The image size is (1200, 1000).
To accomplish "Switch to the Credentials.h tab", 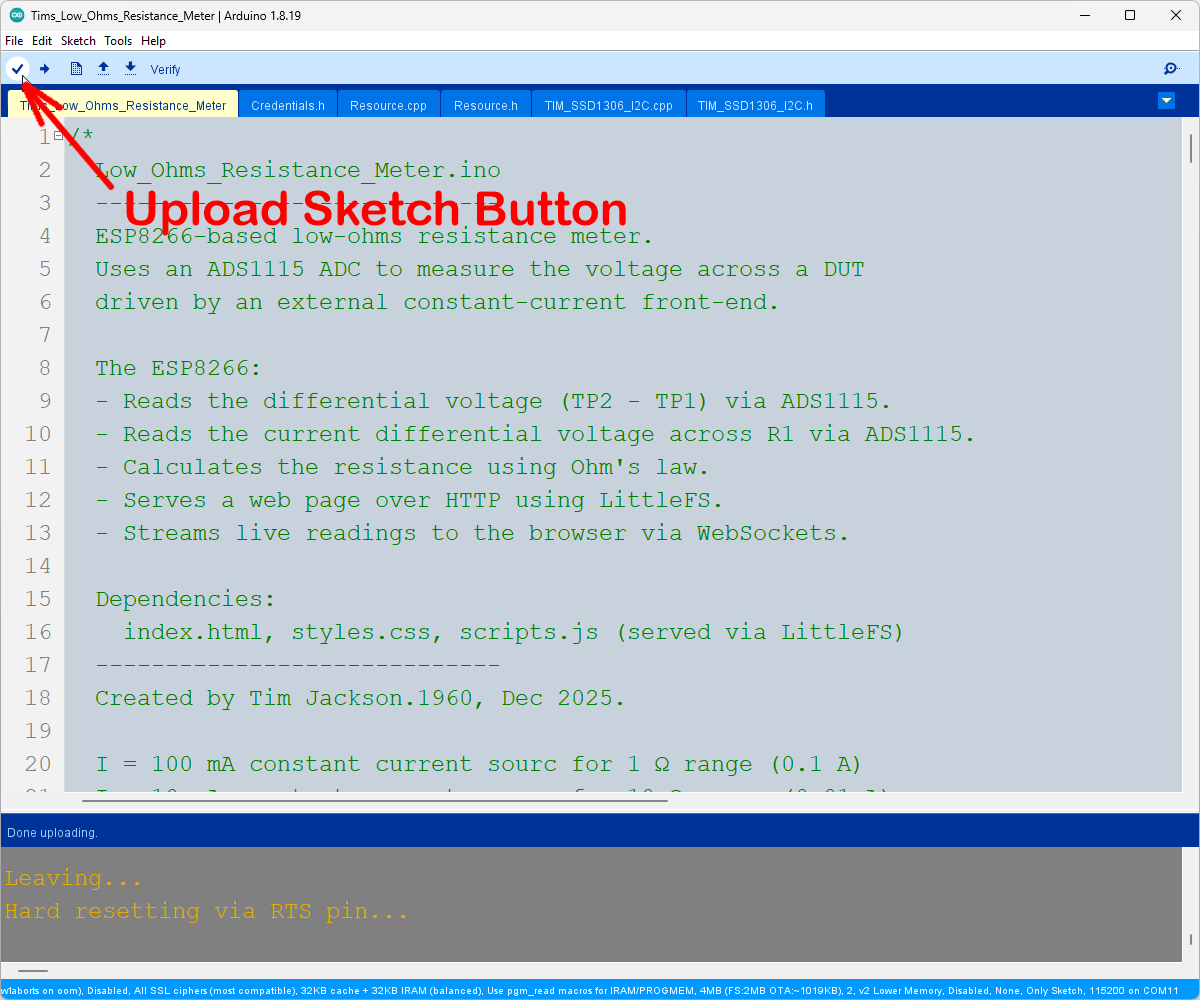I will point(288,105).
